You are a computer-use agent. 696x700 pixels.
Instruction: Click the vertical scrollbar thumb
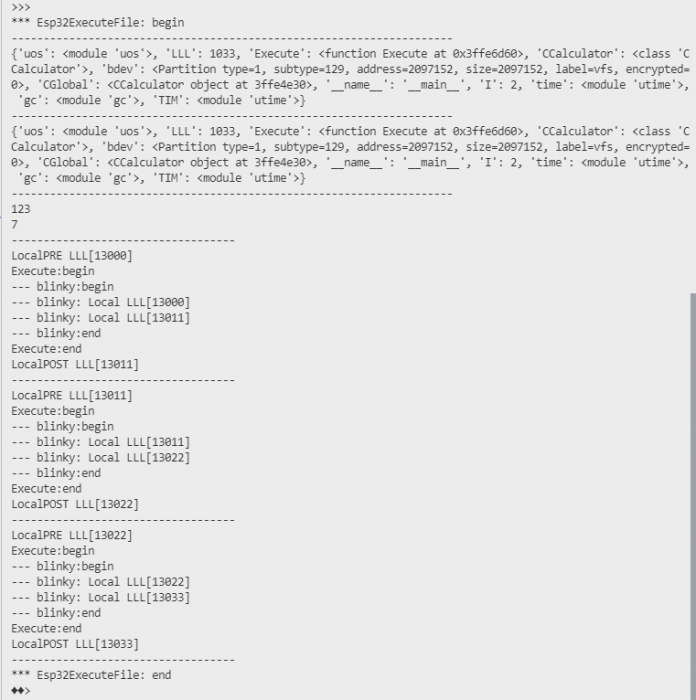pyautogui.click(x=693, y=496)
